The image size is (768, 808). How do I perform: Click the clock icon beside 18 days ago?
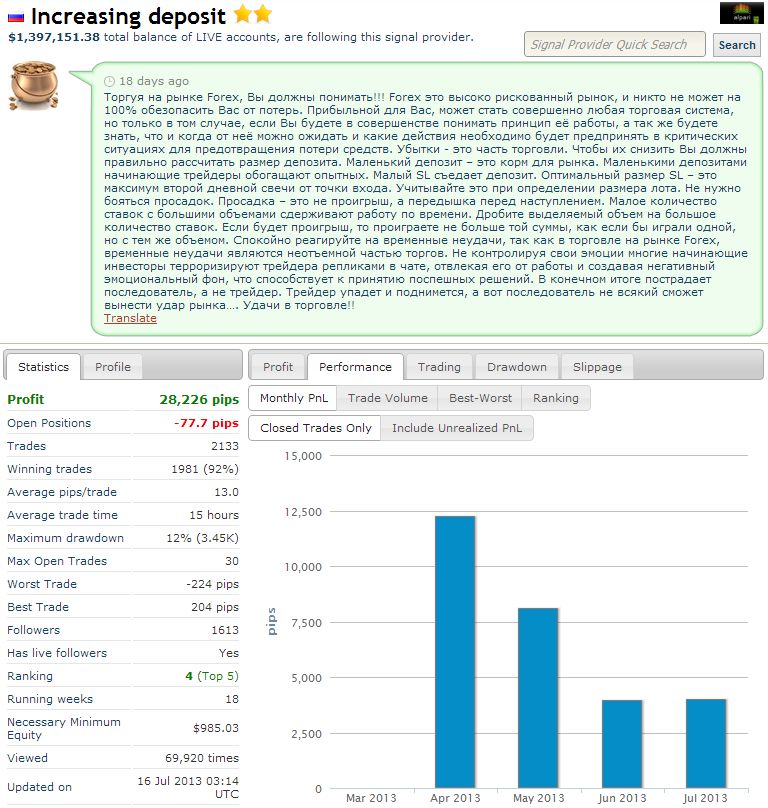(109, 81)
